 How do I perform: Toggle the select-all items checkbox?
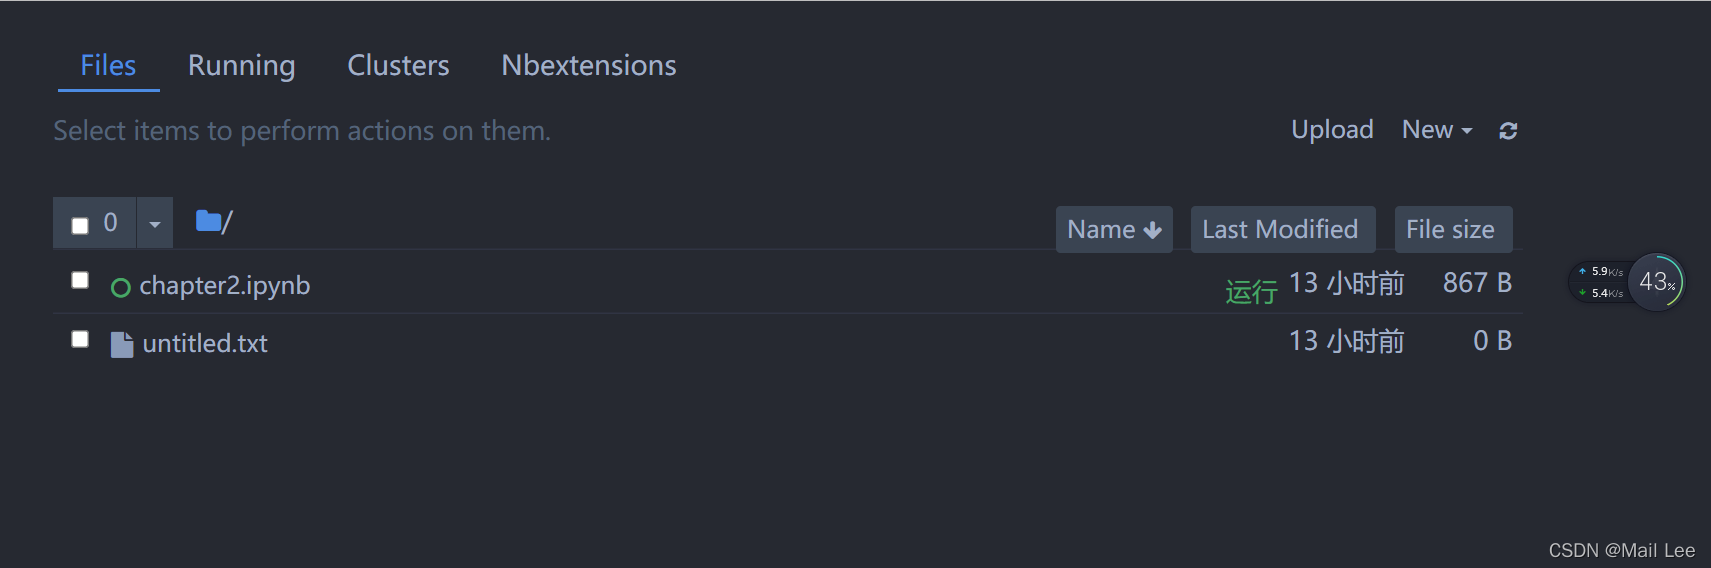(x=80, y=225)
